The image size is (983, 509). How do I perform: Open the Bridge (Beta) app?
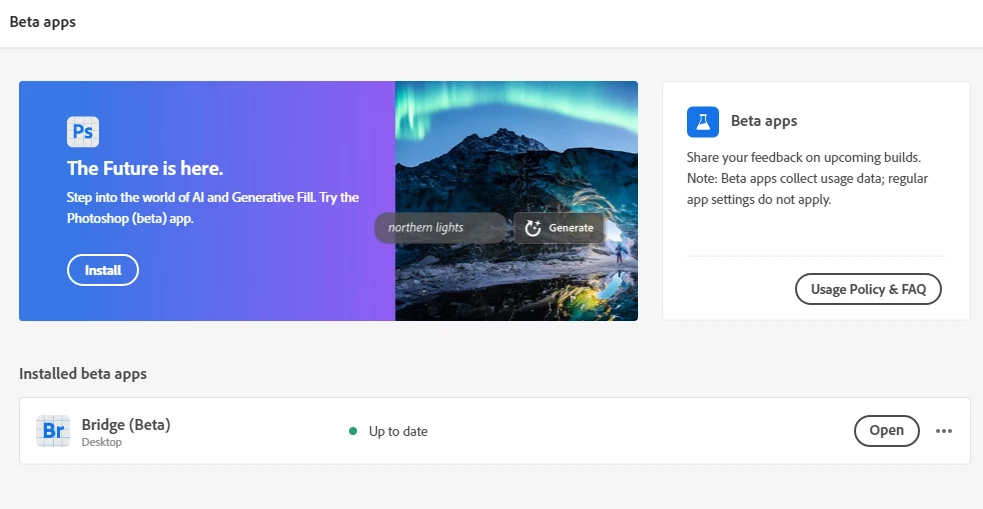click(886, 431)
